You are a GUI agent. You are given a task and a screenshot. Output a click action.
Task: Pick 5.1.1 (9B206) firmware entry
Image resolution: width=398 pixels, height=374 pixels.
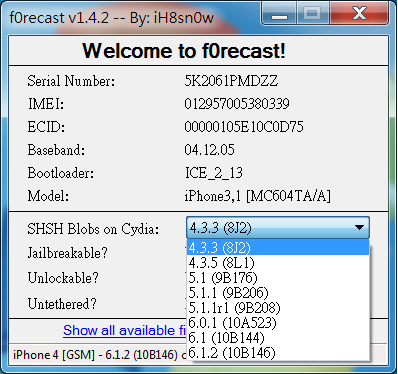tap(278, 293)
